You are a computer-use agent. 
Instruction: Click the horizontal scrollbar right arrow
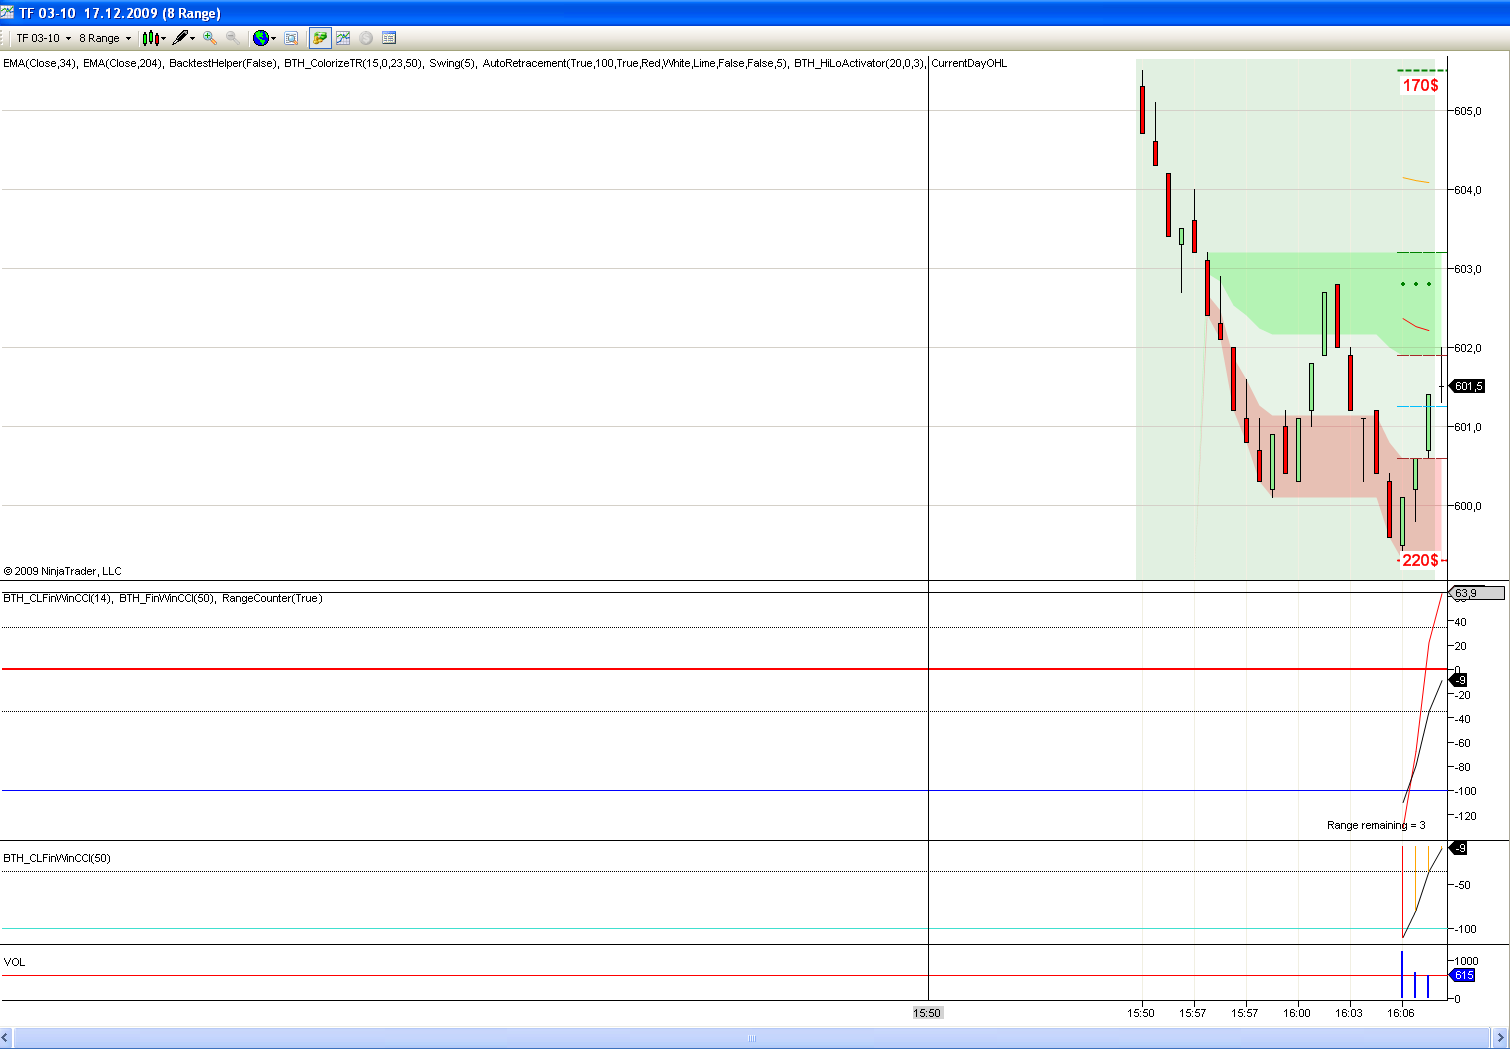point(1500,1038)
